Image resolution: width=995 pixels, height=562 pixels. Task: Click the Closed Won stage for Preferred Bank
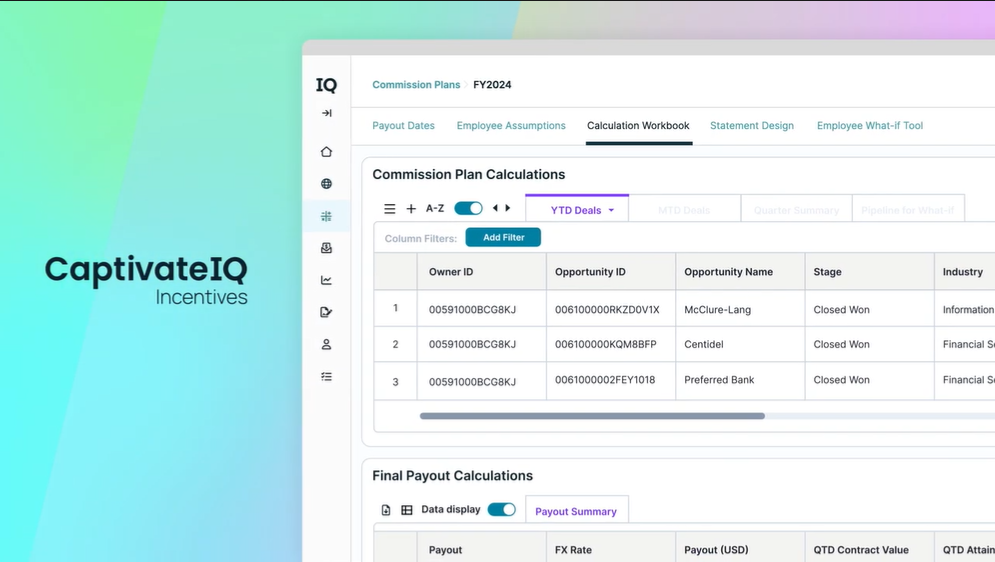click(869, 381)
